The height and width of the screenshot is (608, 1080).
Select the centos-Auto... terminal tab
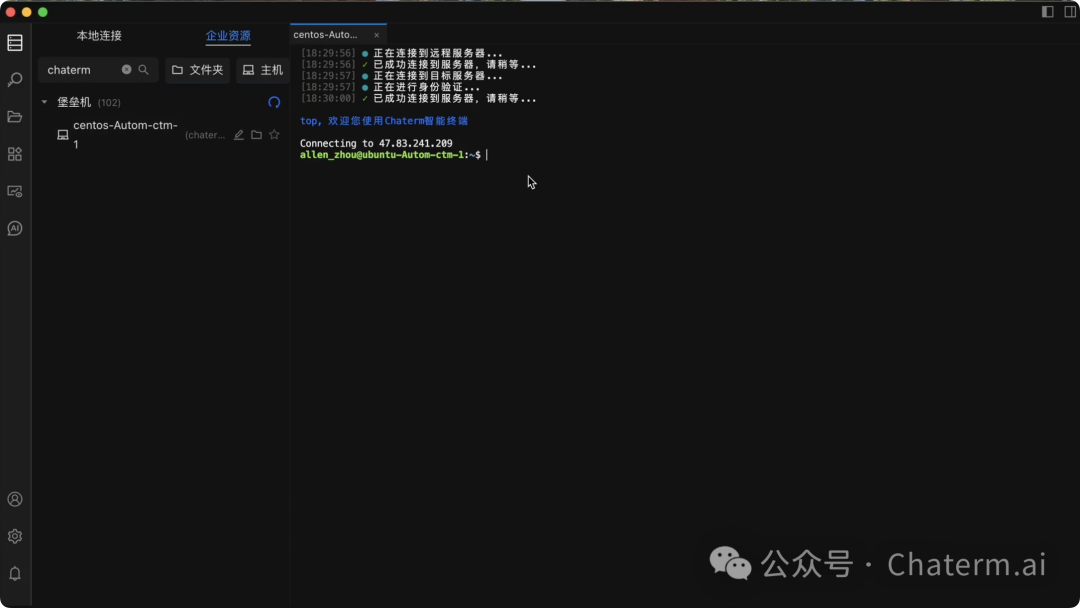327,34
